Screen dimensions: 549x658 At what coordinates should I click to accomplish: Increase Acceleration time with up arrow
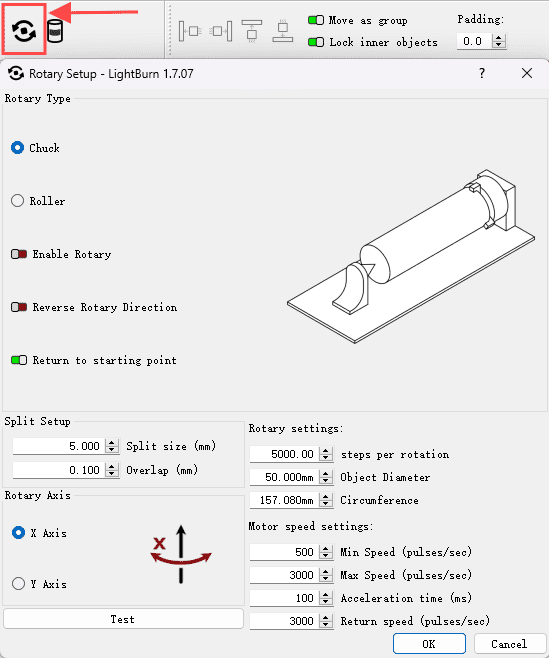point(326,595)
